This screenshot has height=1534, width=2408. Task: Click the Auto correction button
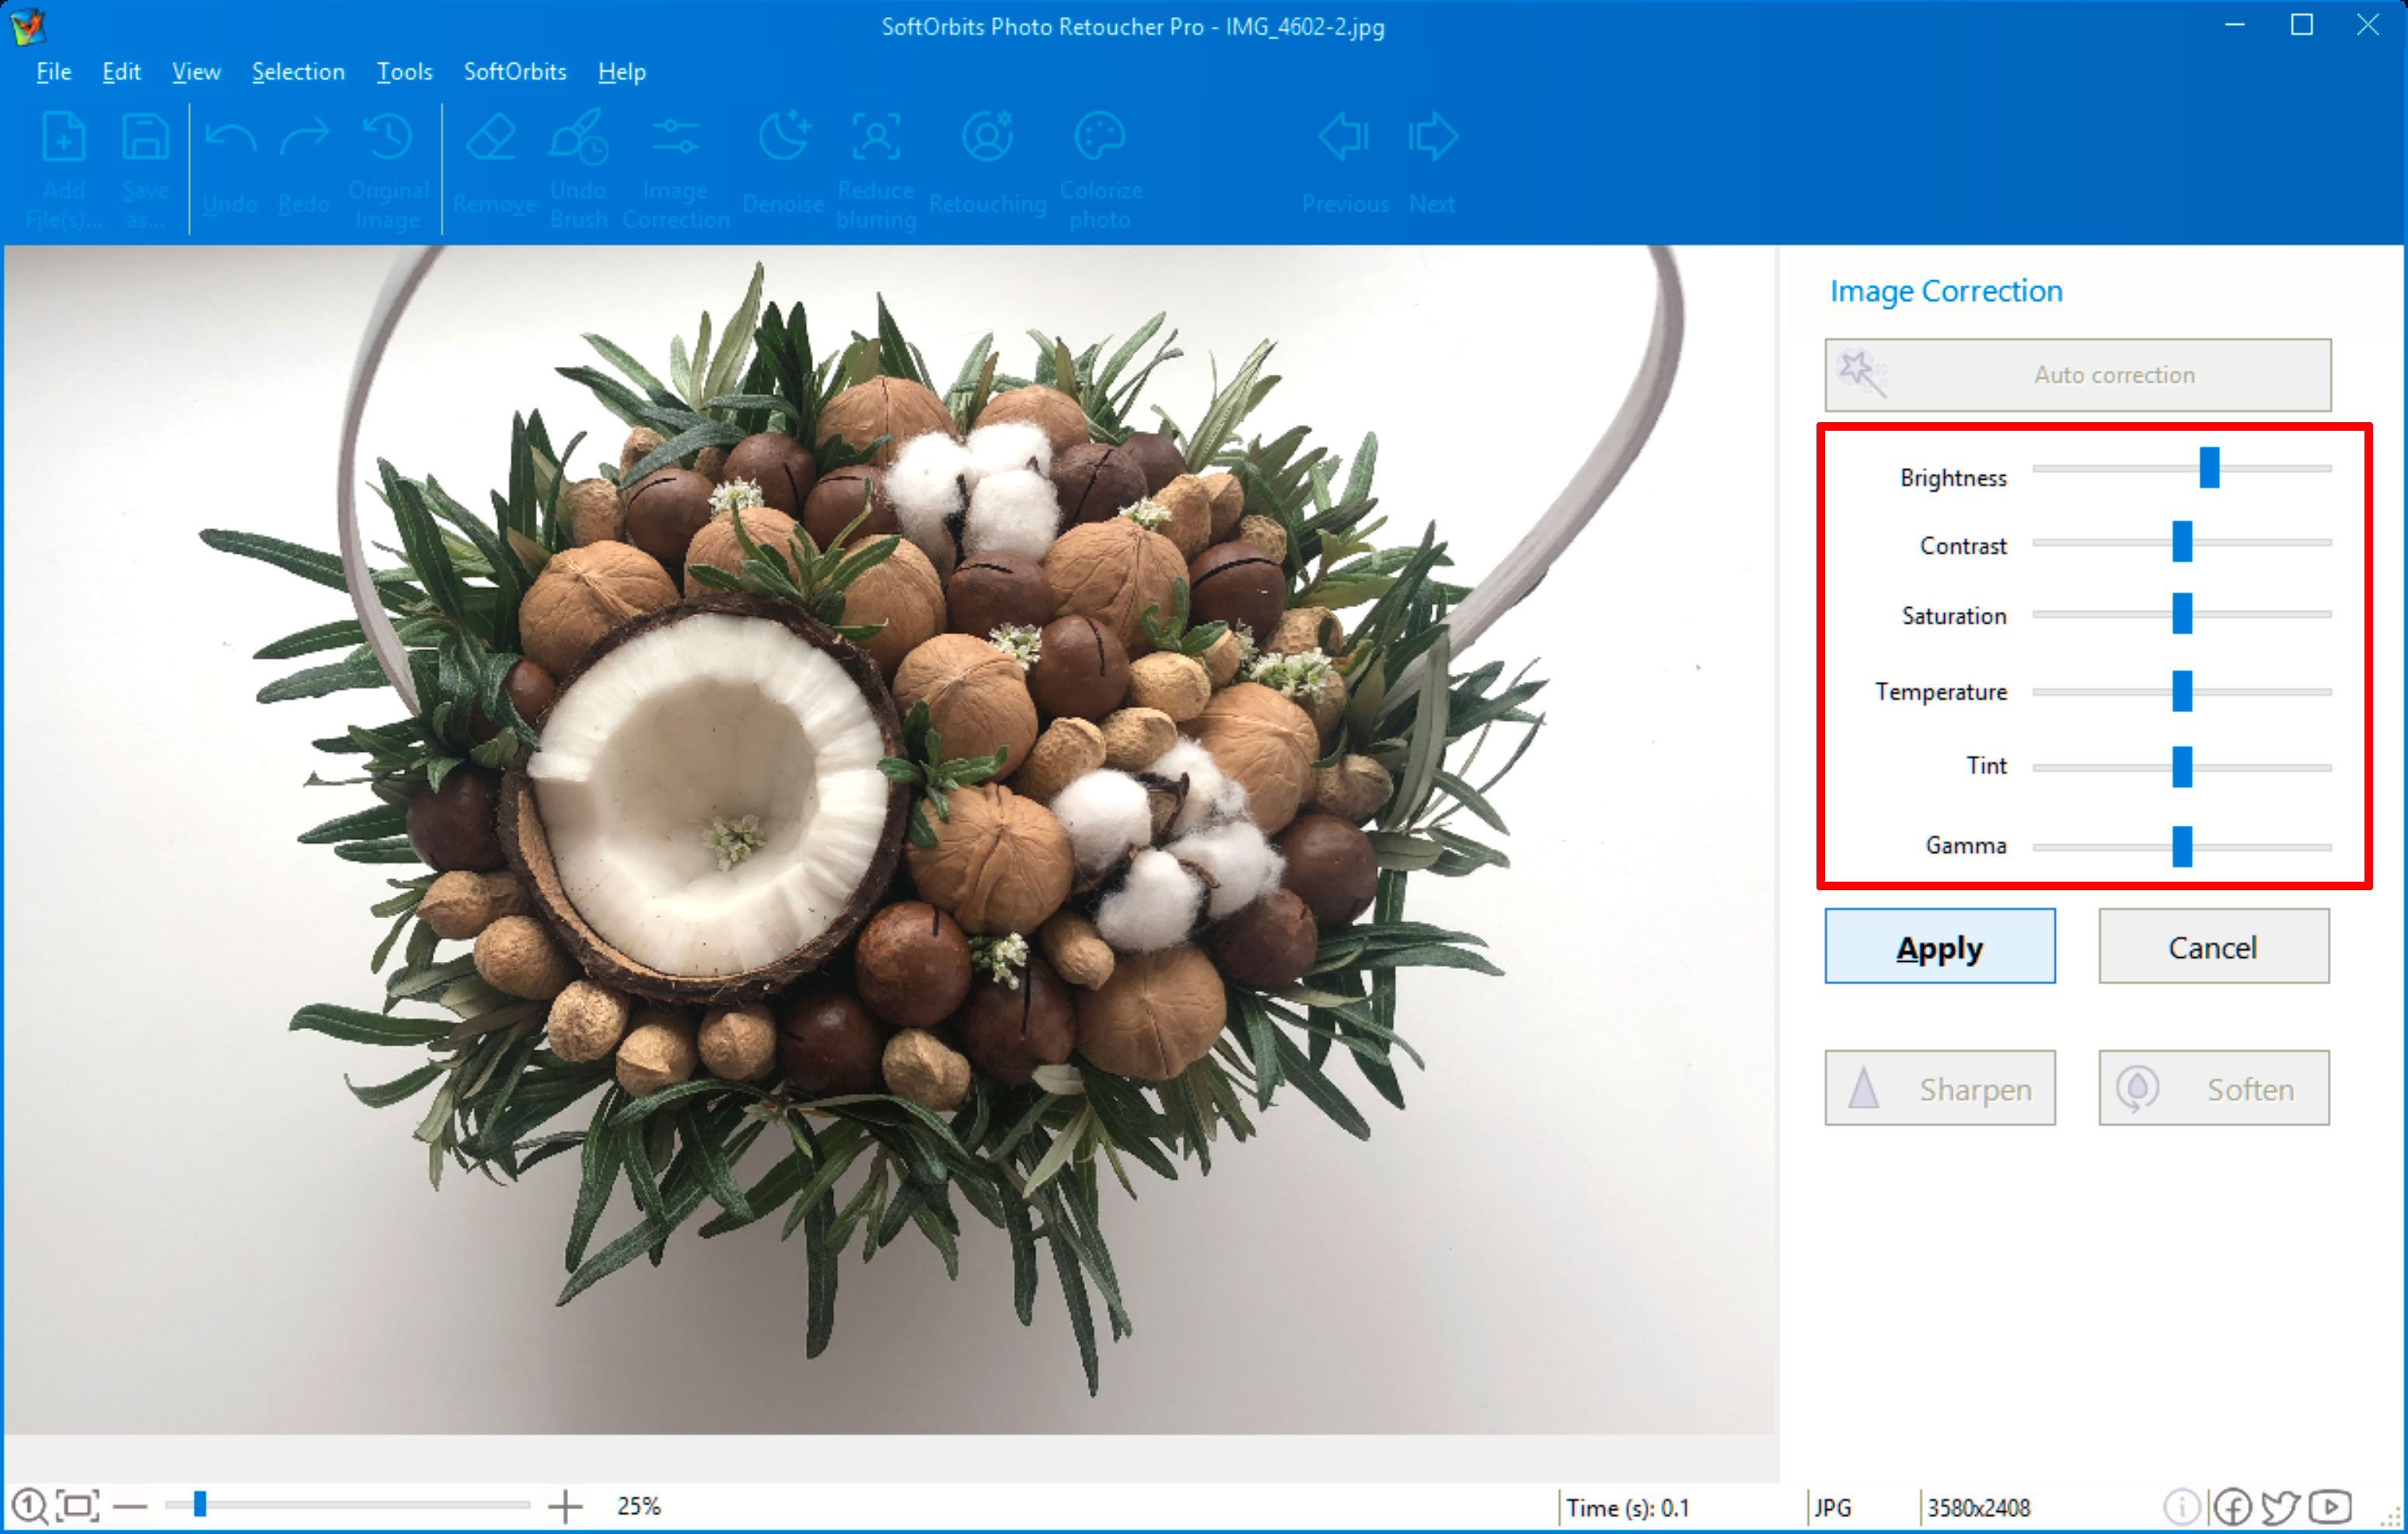pos(2101,374)
